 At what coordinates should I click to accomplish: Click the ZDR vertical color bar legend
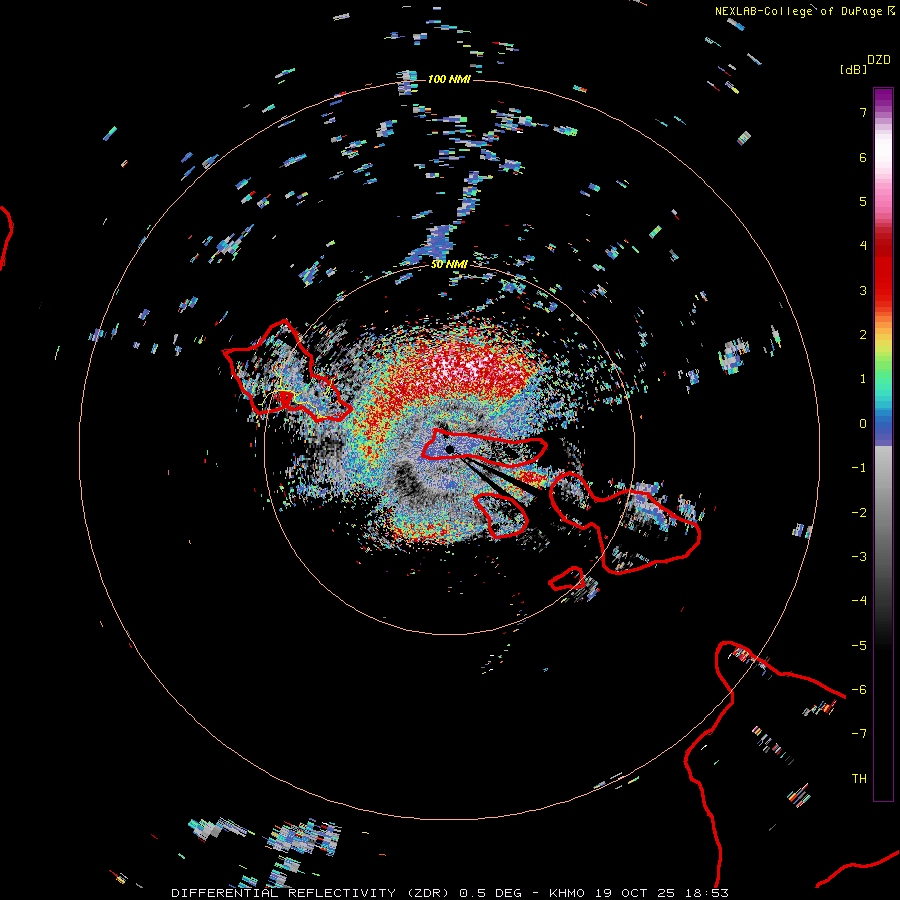883,444
